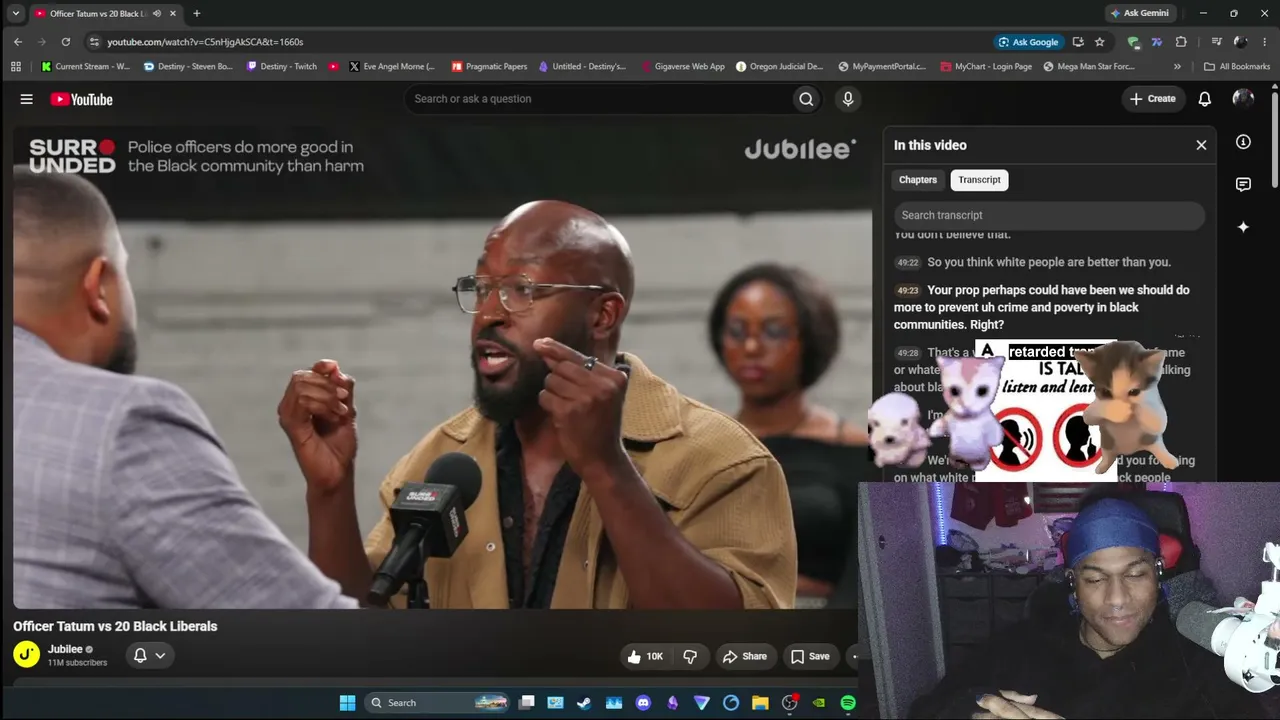Show more bookmarks with the overflow chevron
The height and width of the screenshot is (720, 1280).
[x=1177, y=67]
